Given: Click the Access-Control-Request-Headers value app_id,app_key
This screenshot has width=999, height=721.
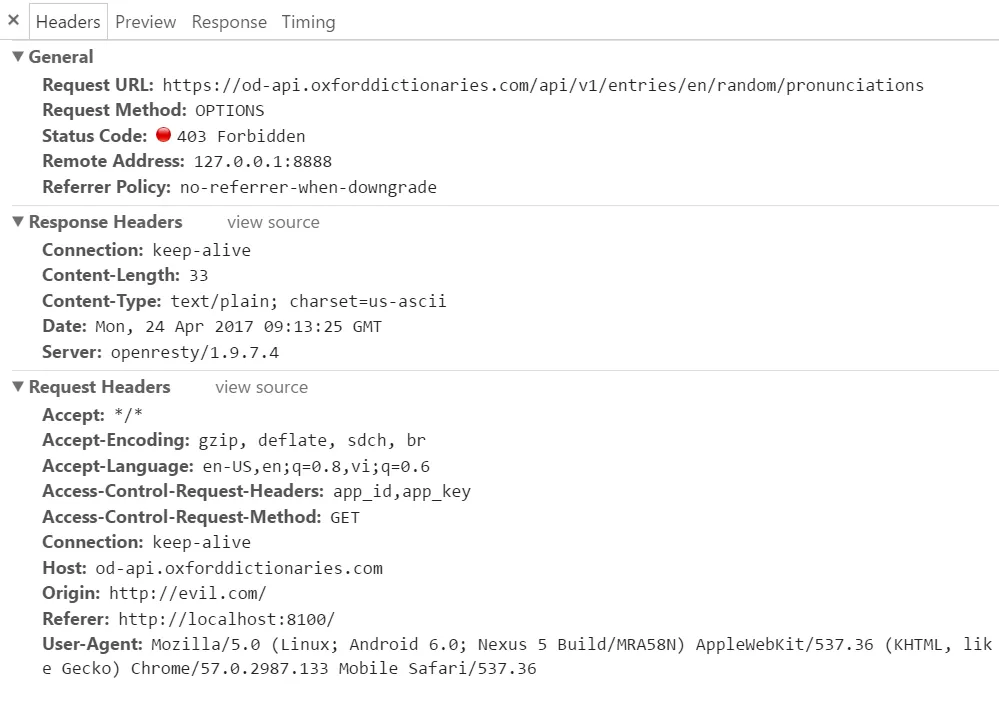Looking at the screenshot, I should tap(402, 492).
